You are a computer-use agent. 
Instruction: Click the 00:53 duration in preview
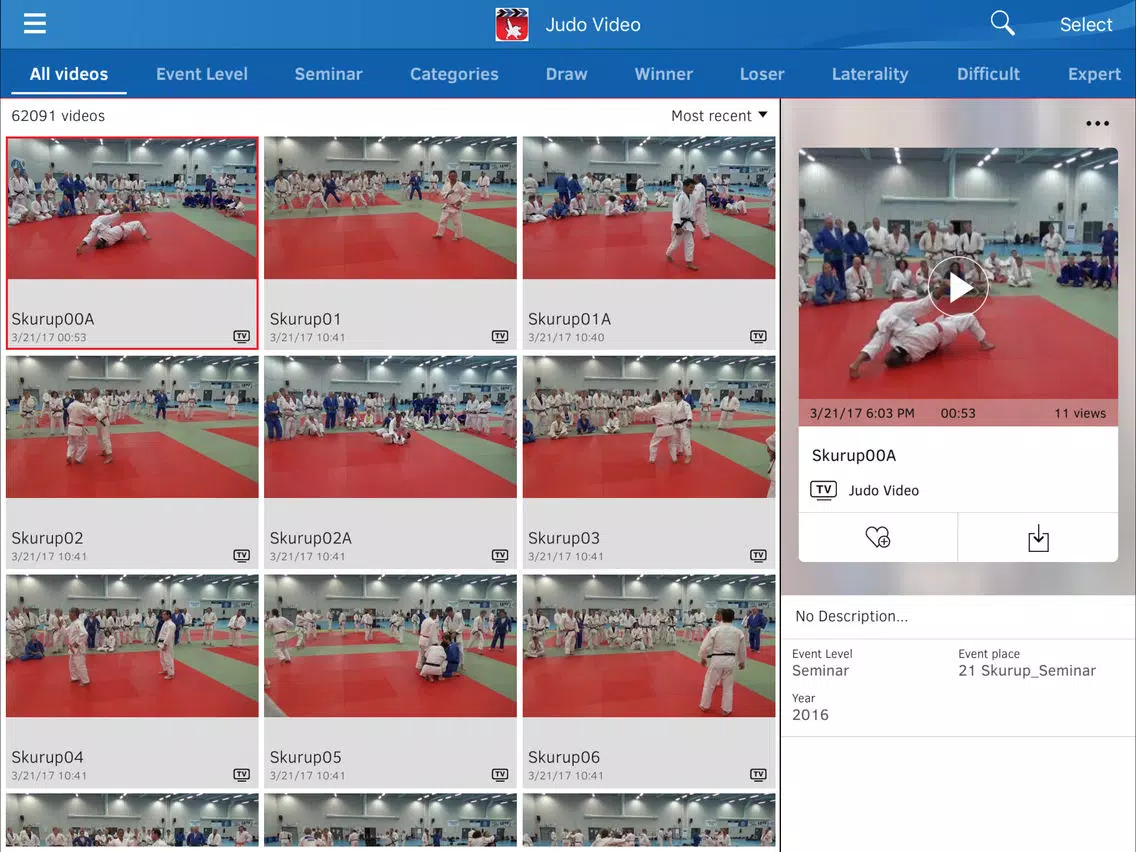coord(958,414)
